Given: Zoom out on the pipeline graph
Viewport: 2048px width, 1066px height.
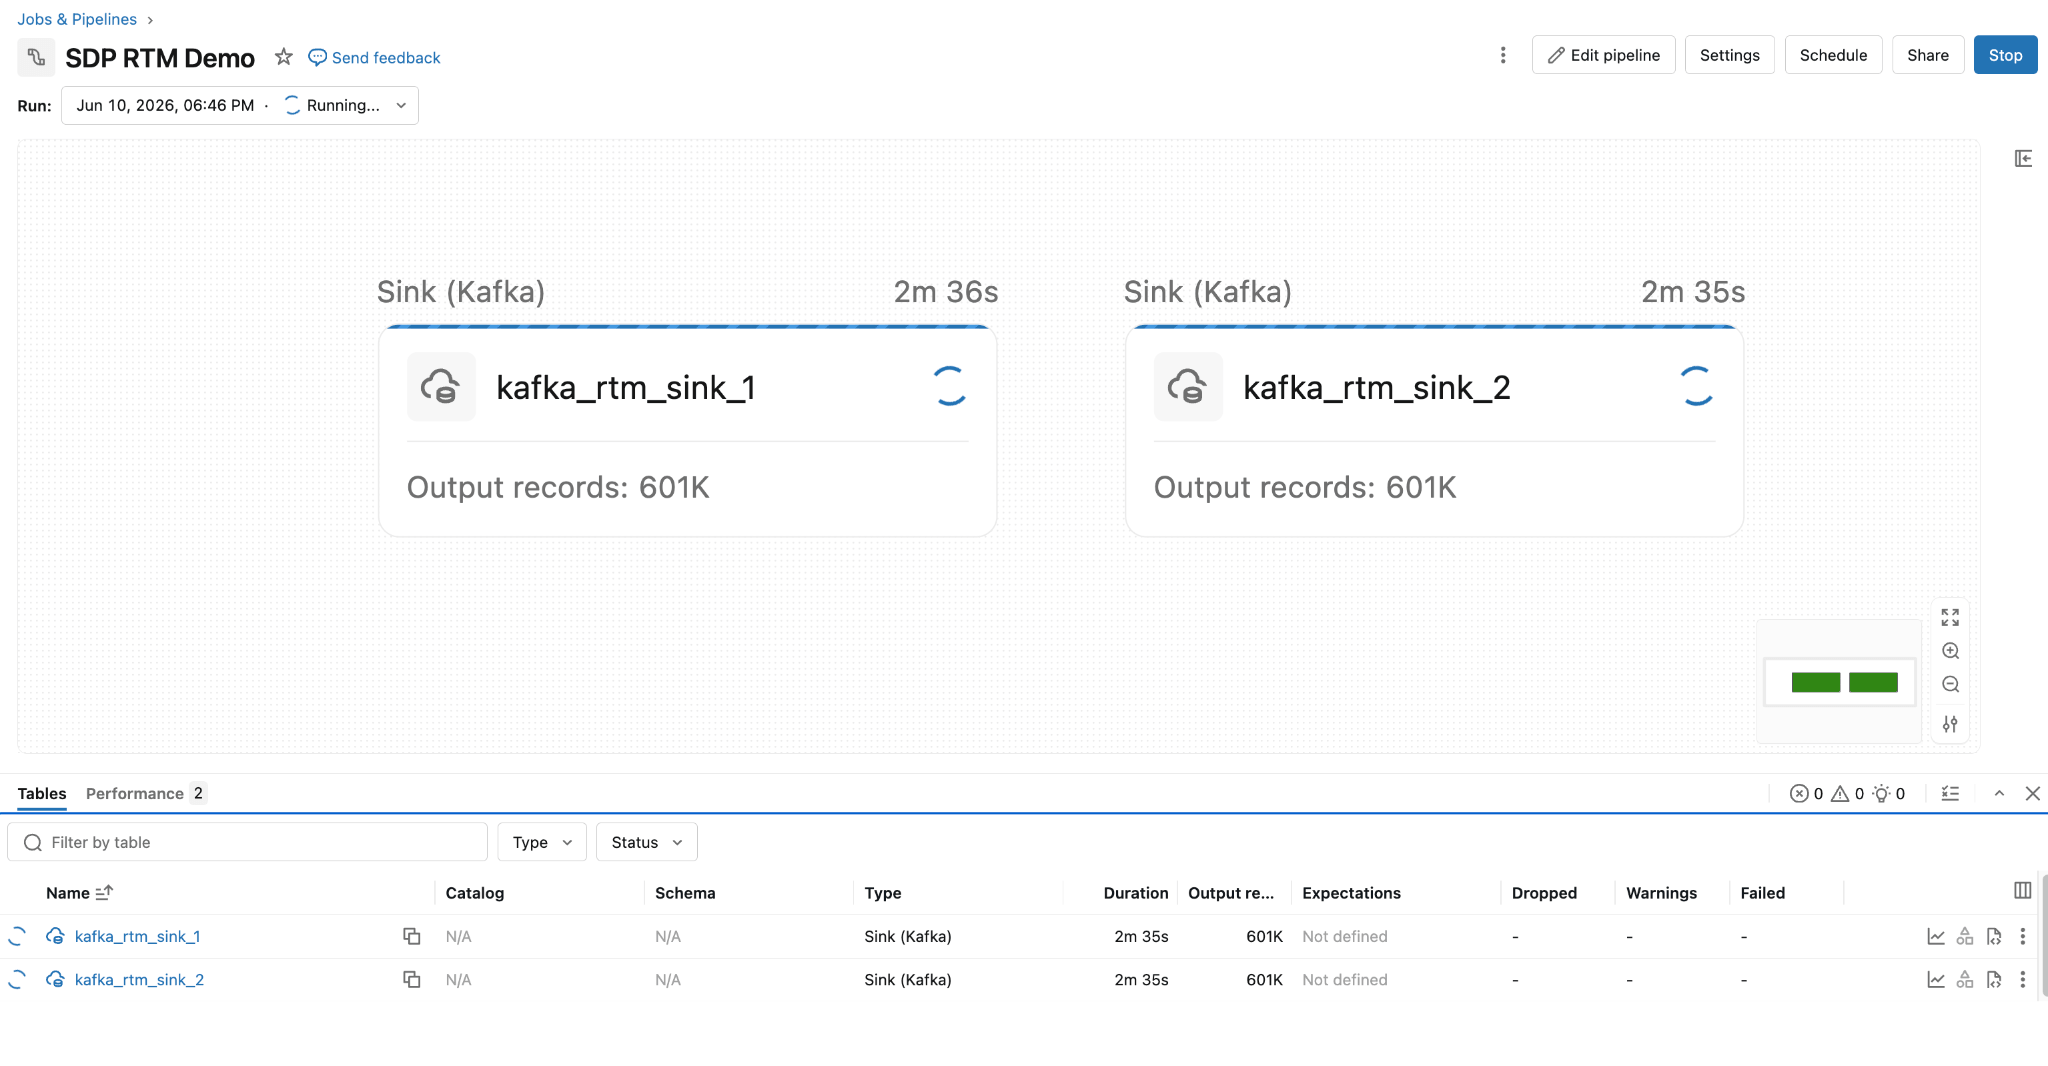Looking at the screenshot, I should (x=1950, y=685).
